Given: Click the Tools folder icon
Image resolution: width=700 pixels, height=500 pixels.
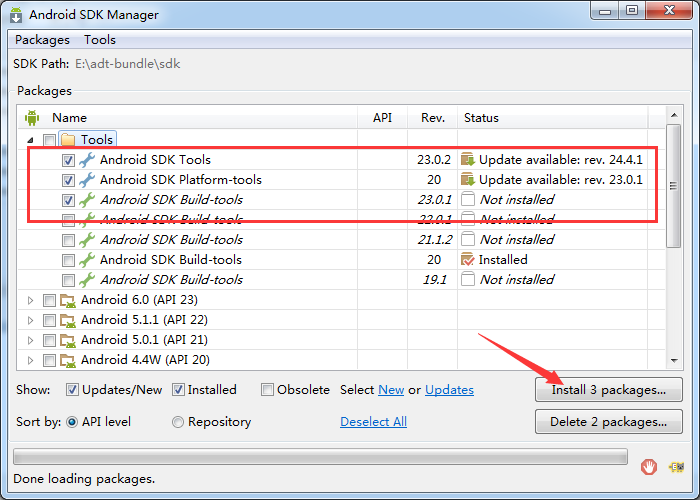Looking at the screenshot, I should coord(68,140).
